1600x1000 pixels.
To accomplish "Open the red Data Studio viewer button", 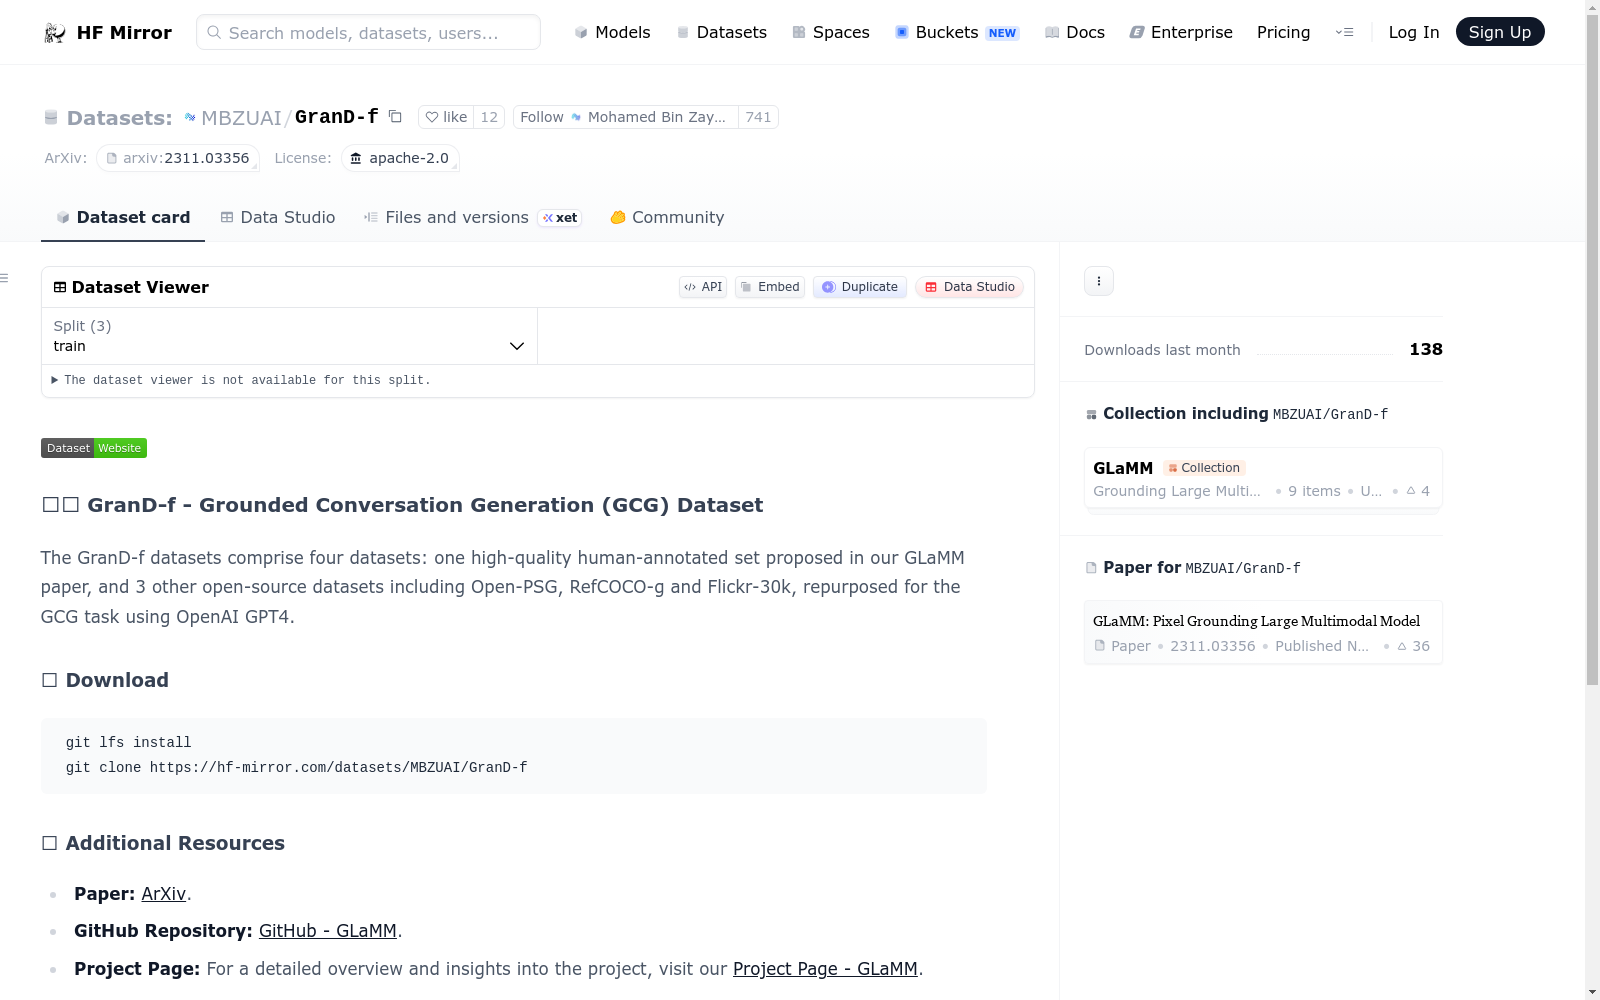I will [969, 287].
